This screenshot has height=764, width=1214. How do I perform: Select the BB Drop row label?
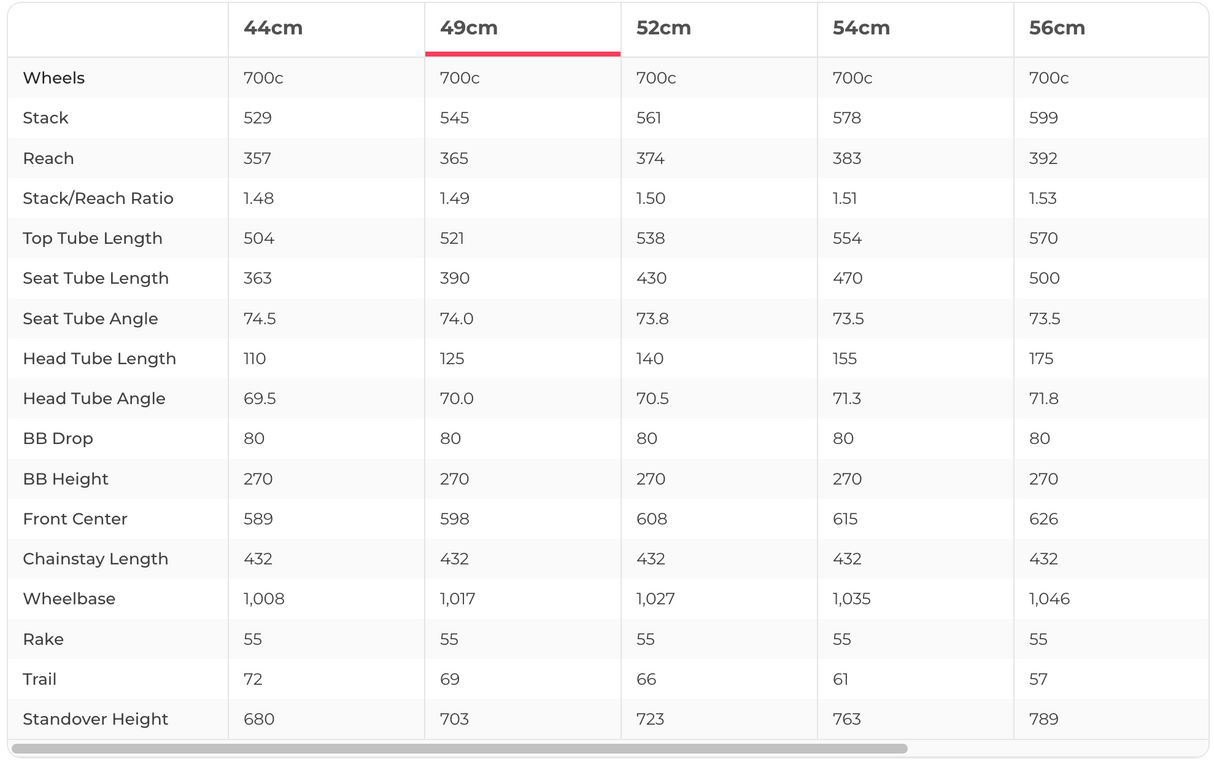(58, 438)
